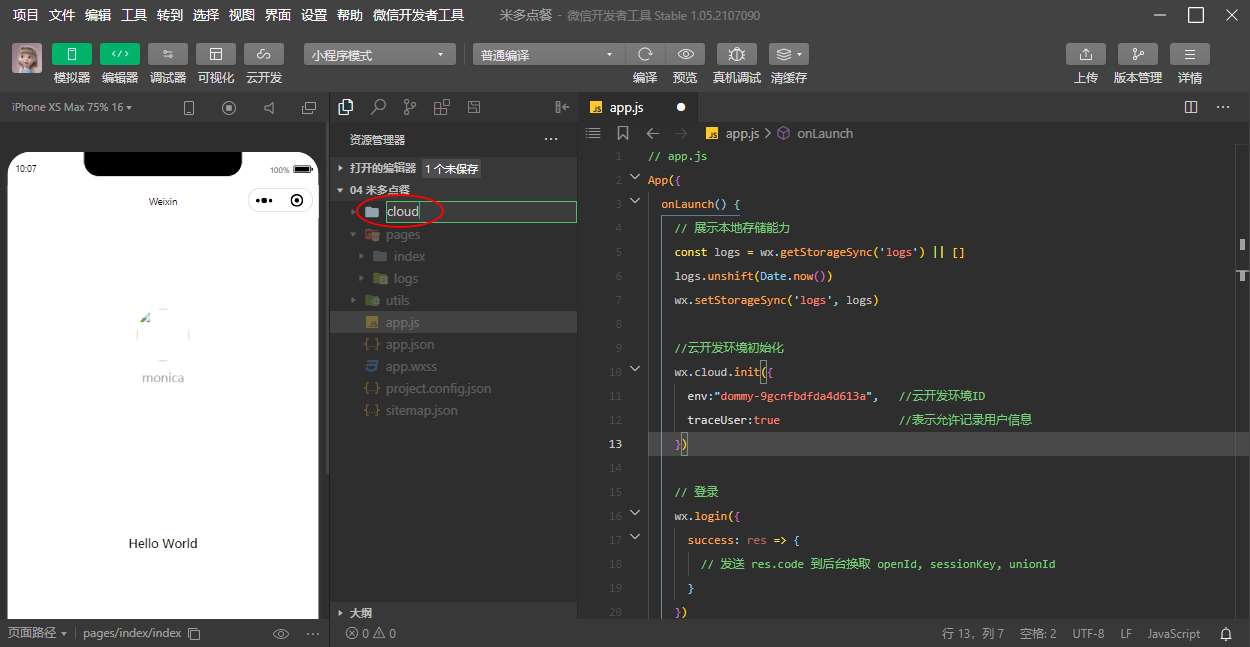Screen dimensions: 1250x647
Task: Open version management icon
Action: (x=1137, y=54)
